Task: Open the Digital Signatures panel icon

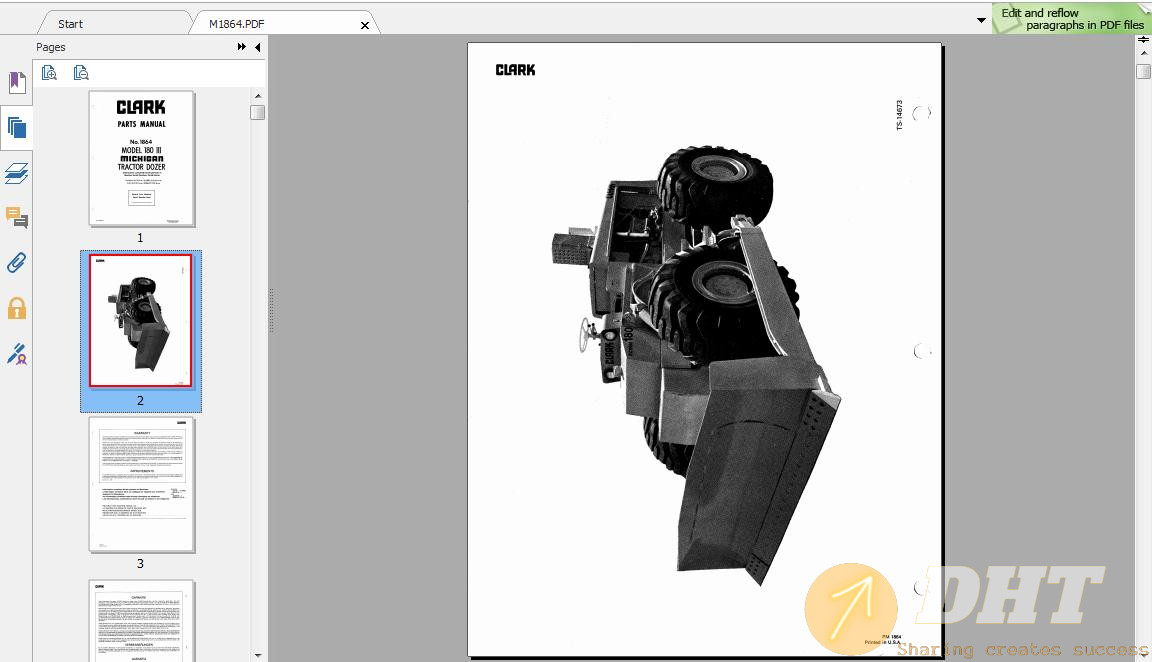Action: point(17,354)
